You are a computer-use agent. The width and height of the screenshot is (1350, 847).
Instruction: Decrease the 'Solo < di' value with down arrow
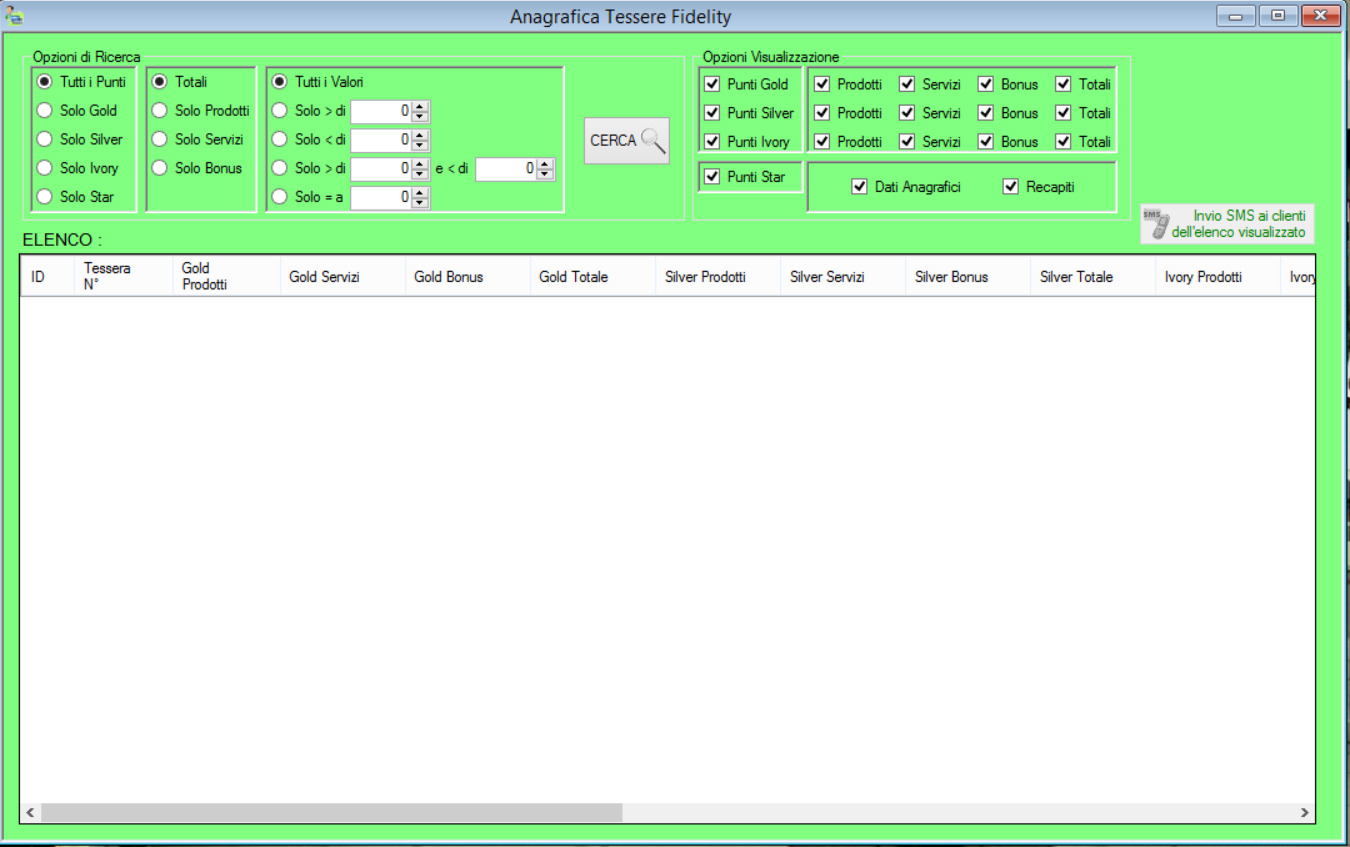pos(420,146)
